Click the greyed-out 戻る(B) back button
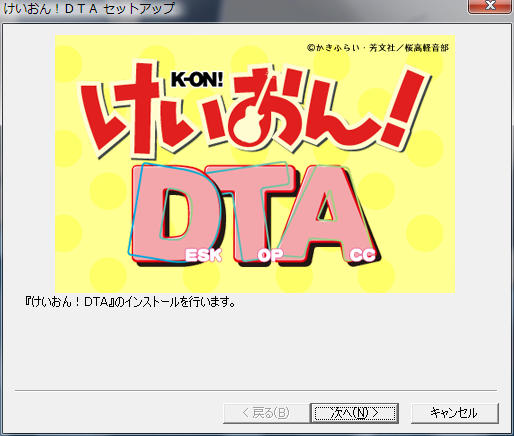This screenshot has height=436, width=514. click(x=266, y=413)
